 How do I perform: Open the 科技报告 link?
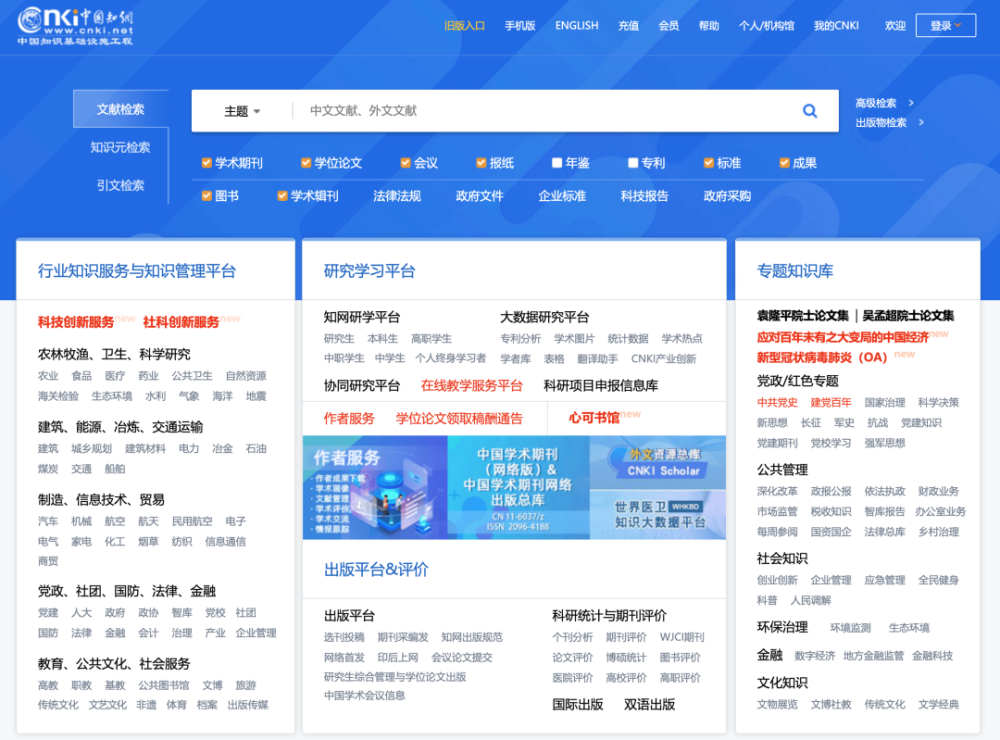click(x=645, y=196)
